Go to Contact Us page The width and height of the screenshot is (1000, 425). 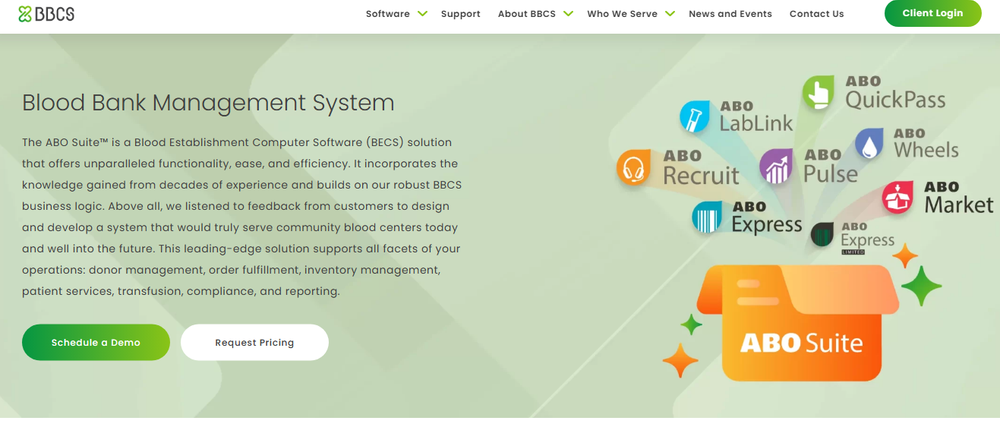click(x=816, y=13)
